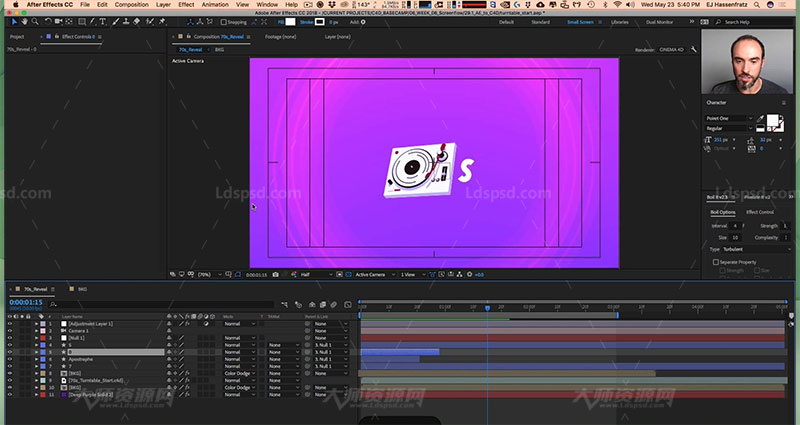Screen dimensions: 800x425
Task: Click the Graph Editor icon in timeline
Action: (348, 305)
